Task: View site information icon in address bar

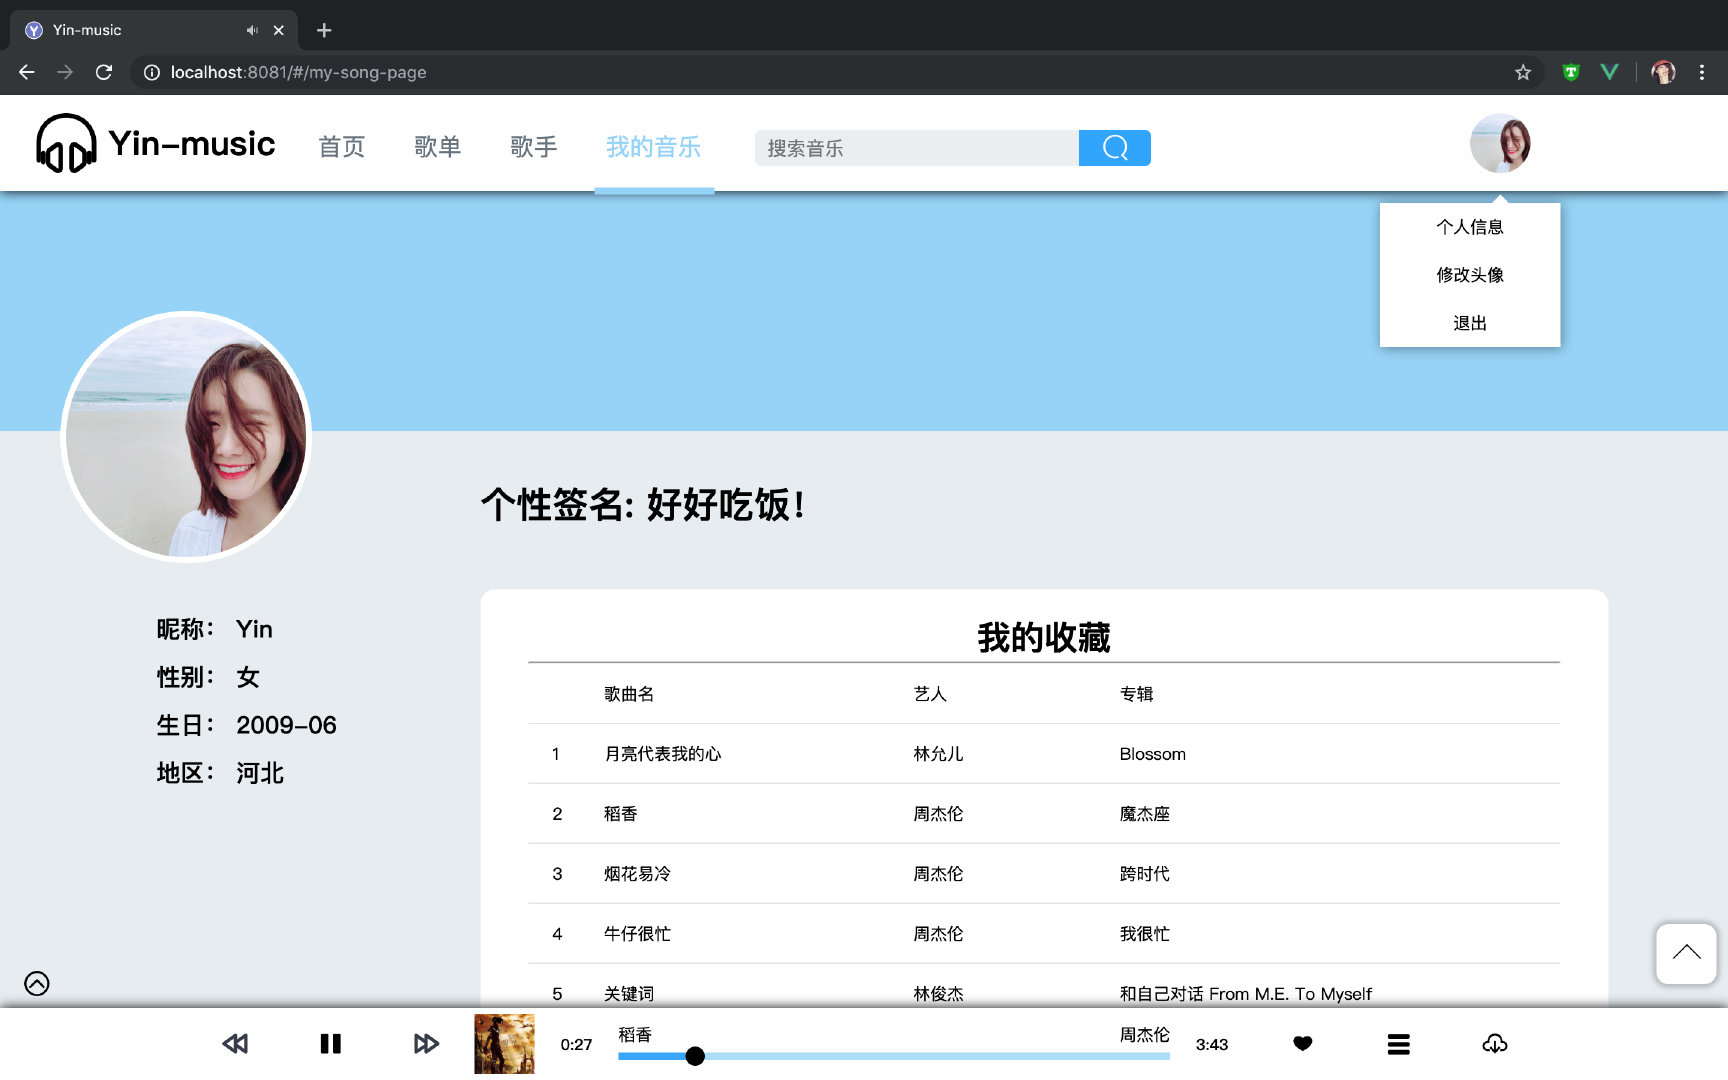Action: (152, 72)
